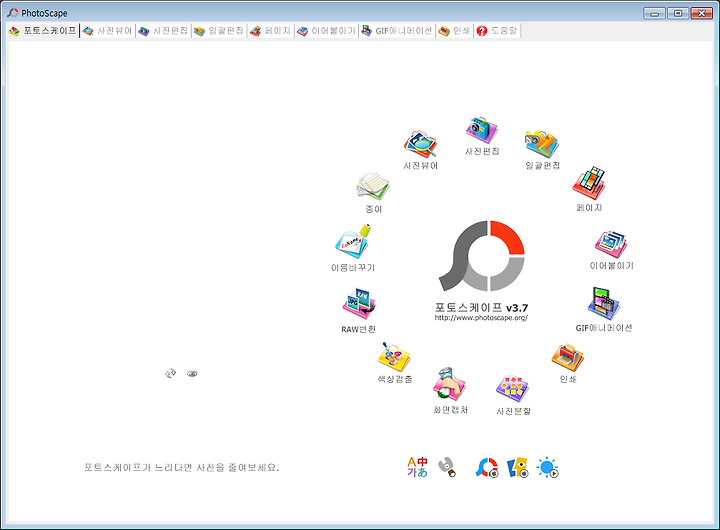Close the PhotoScape window
The height and width of the screenshot is (530, 720).
coord(702,13)
